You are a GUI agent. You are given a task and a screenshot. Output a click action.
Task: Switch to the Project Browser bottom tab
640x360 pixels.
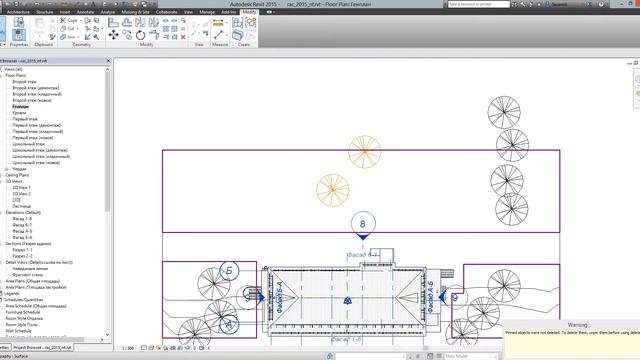coord(42,347)
